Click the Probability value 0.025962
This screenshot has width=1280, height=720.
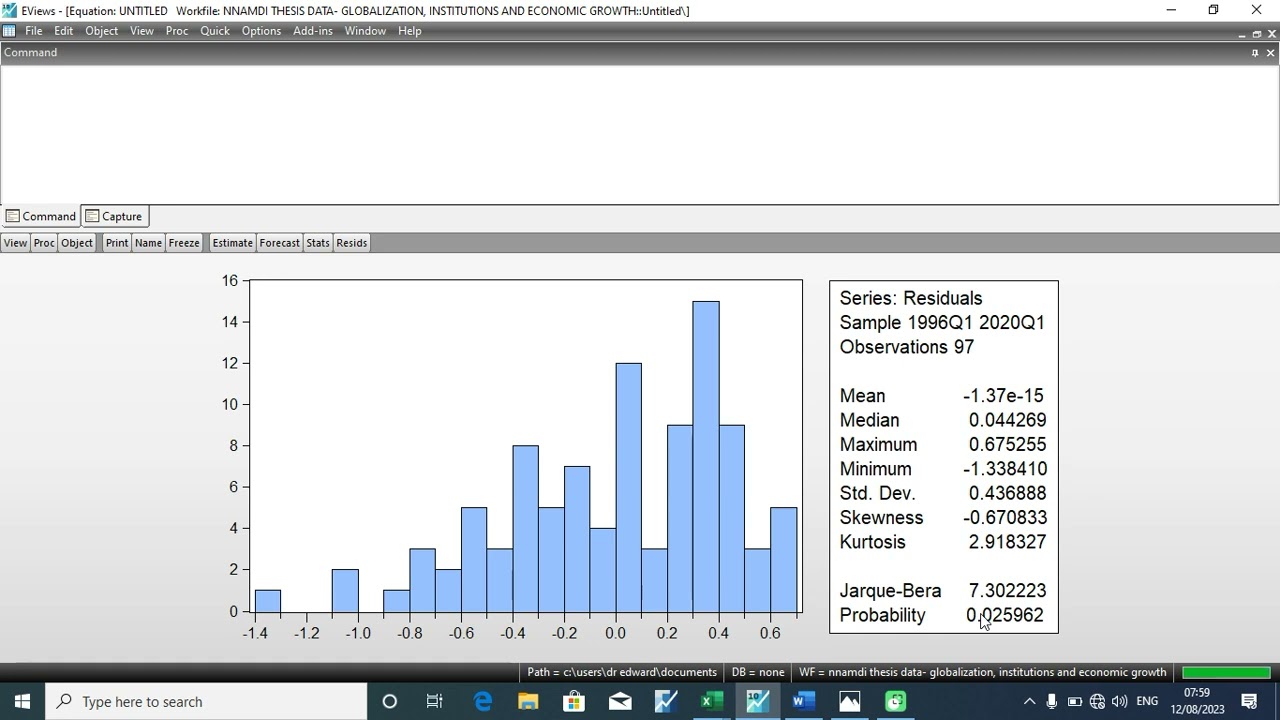[1005, 615]
